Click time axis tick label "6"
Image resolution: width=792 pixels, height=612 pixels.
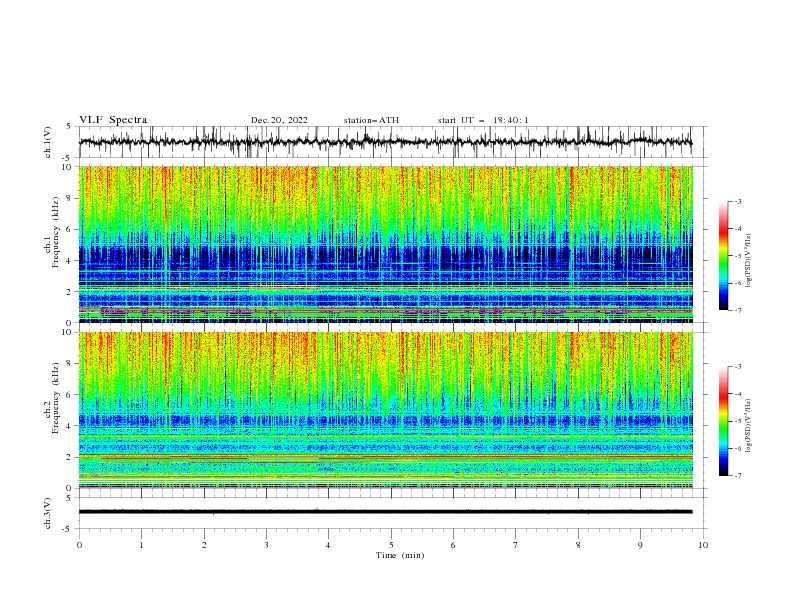coord(453,545)
